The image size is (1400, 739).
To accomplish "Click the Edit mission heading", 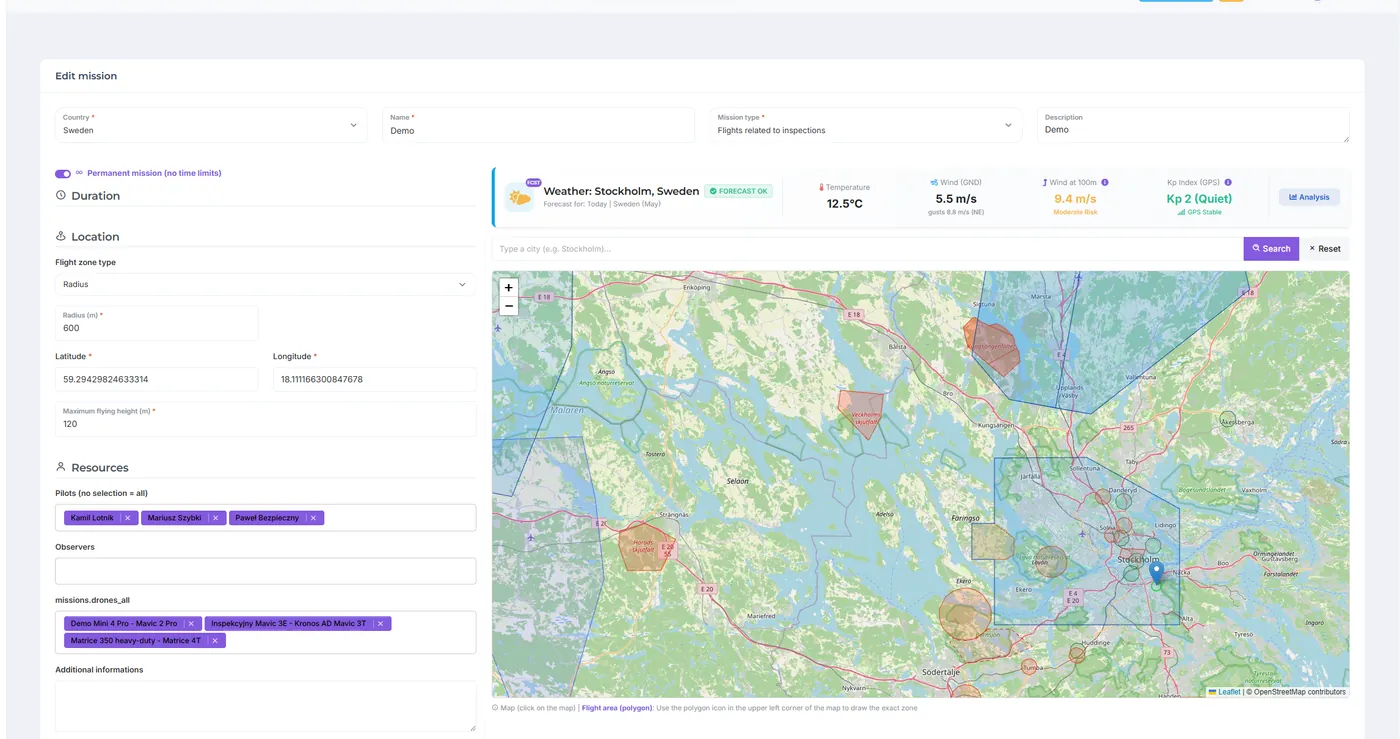I will coord(86,76).
